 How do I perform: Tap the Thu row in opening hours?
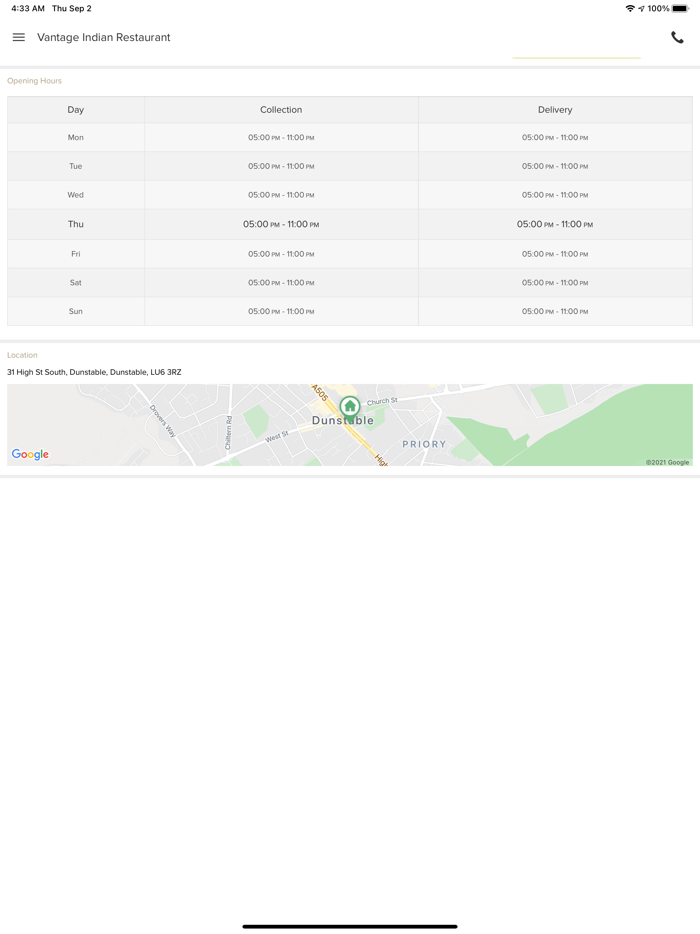(76, 225)
